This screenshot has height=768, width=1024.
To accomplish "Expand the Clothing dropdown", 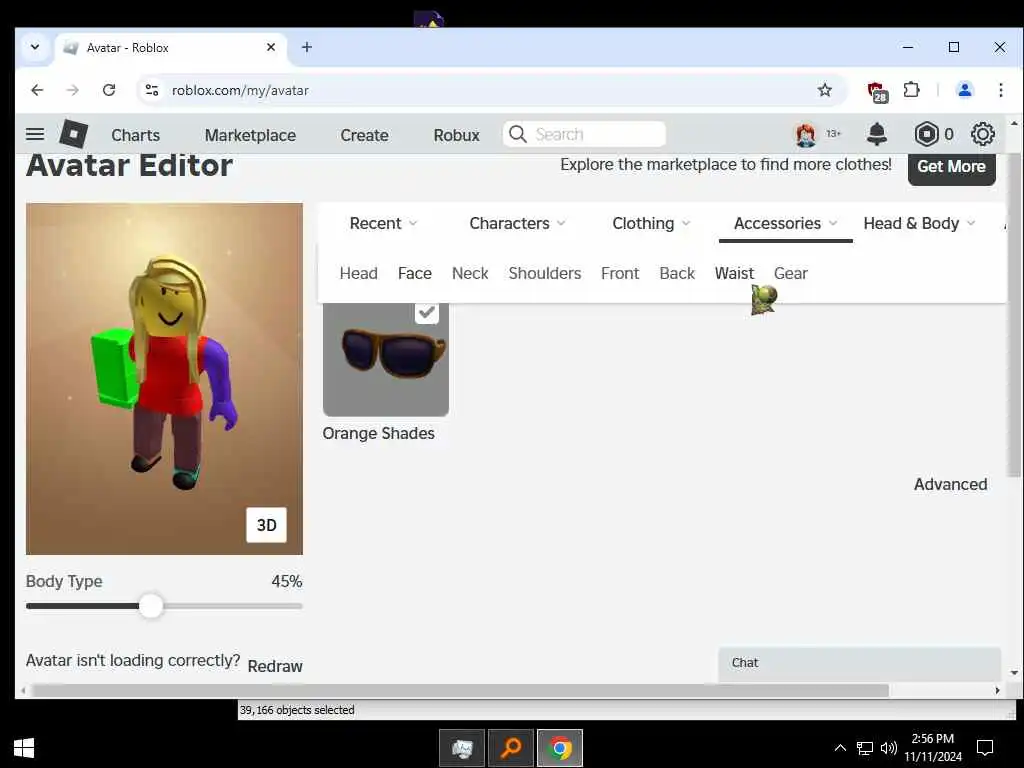I will coord(651,223).
